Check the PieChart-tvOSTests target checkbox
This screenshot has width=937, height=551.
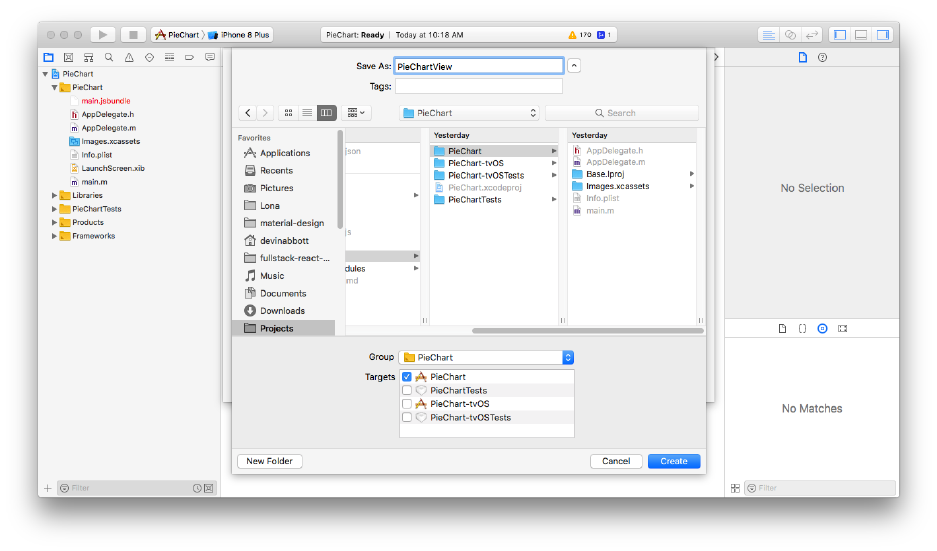click(x=407, y=418)
